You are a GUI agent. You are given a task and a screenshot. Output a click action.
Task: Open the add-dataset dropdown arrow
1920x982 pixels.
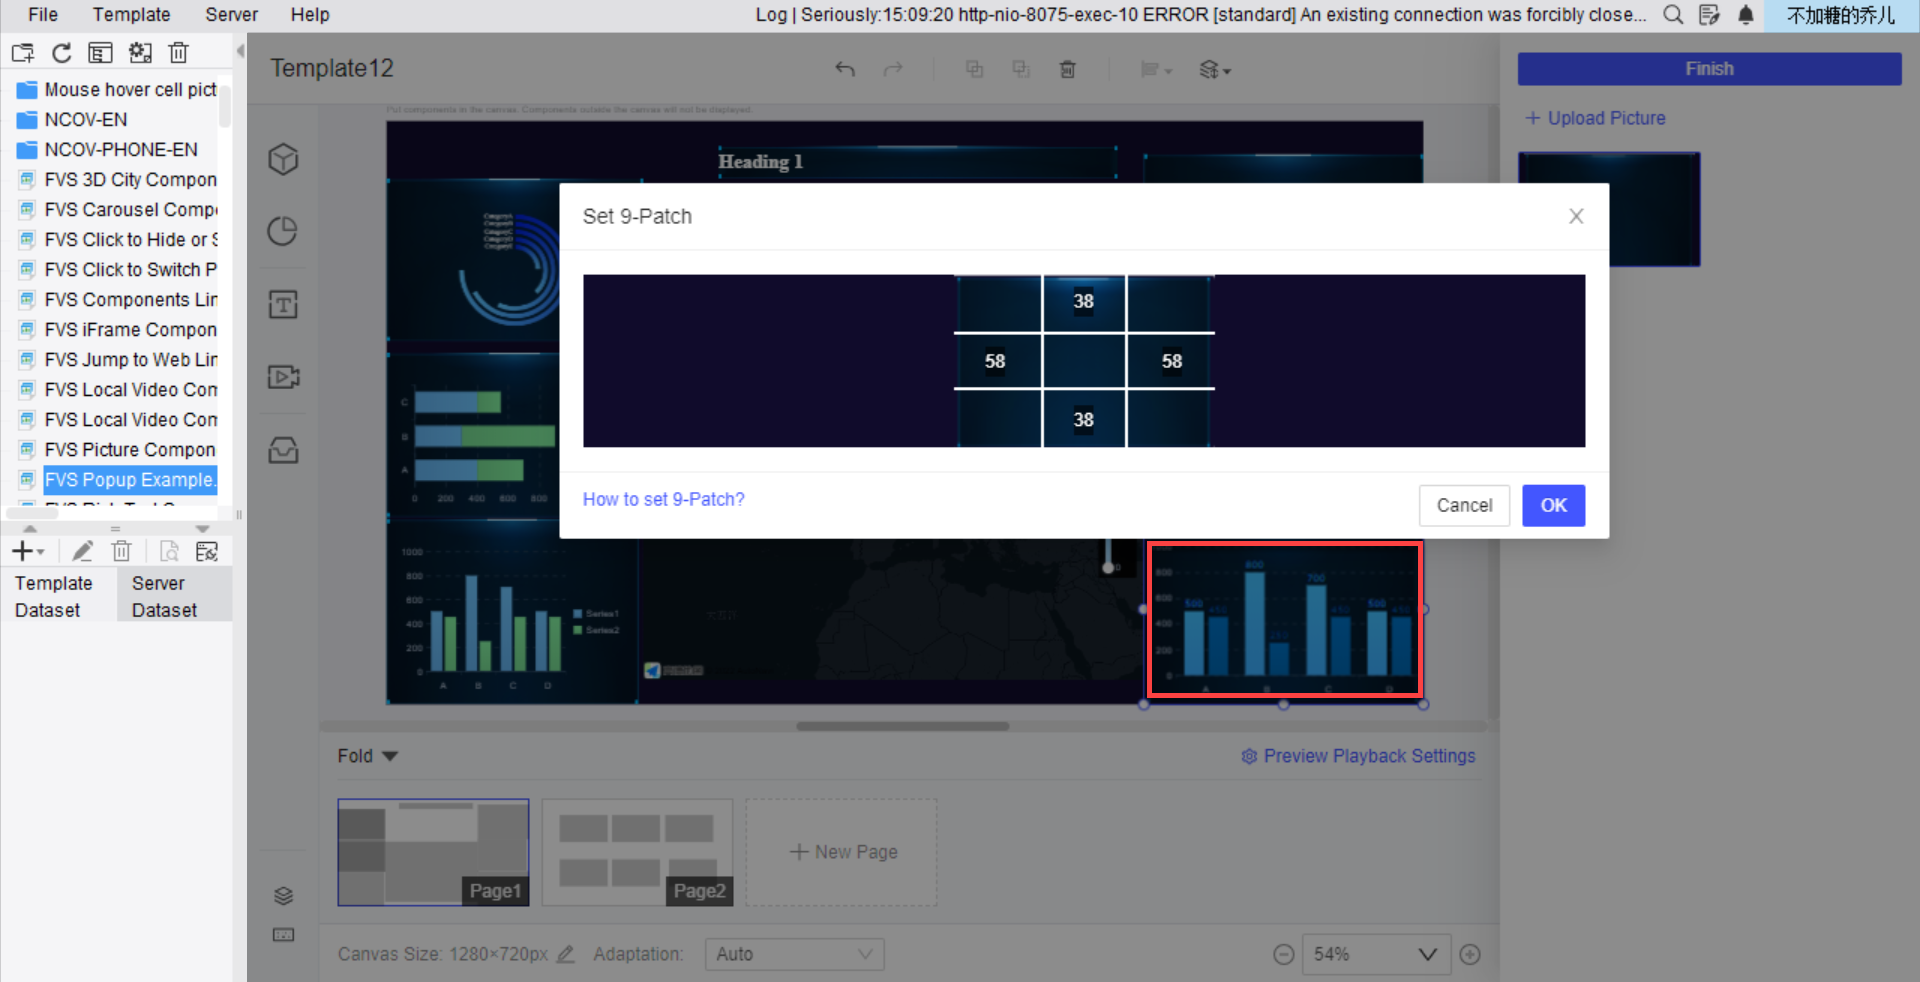pos(42,550)
